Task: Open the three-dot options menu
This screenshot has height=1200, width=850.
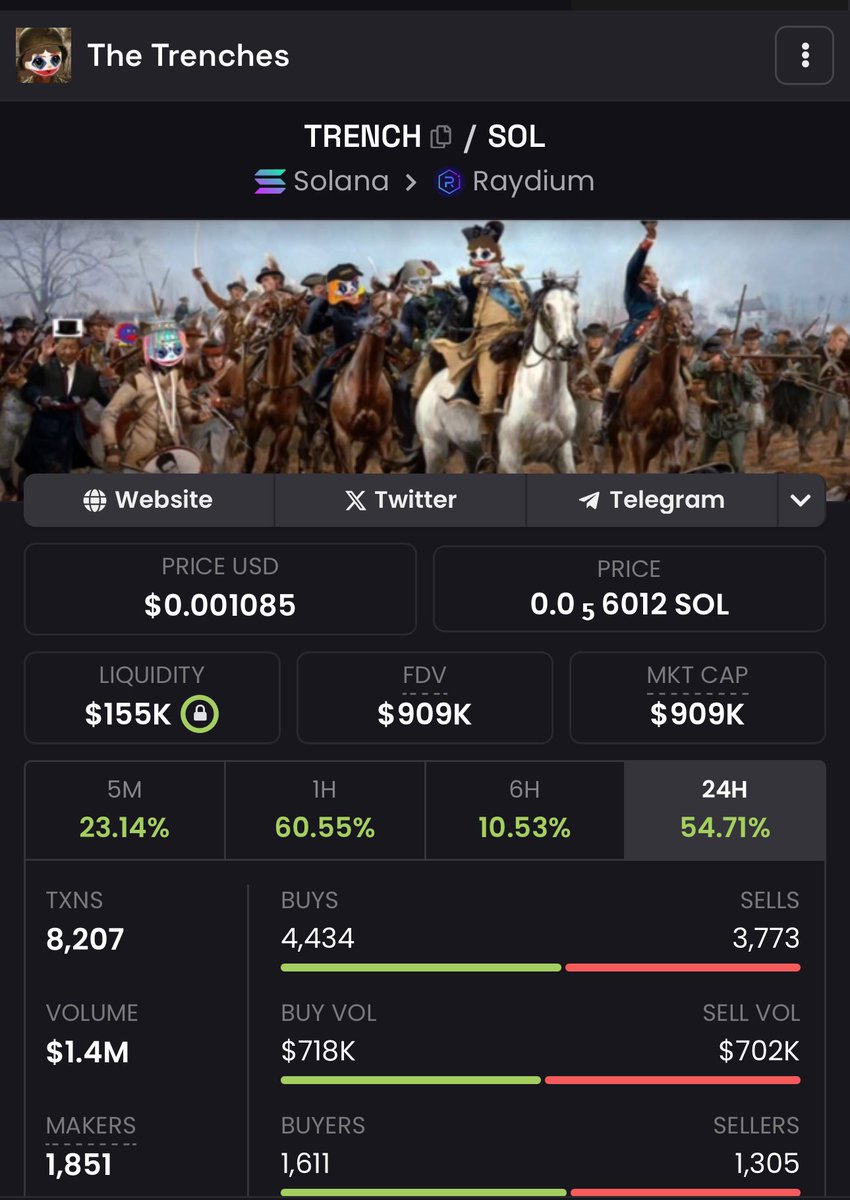Action: tap(804, 56)
